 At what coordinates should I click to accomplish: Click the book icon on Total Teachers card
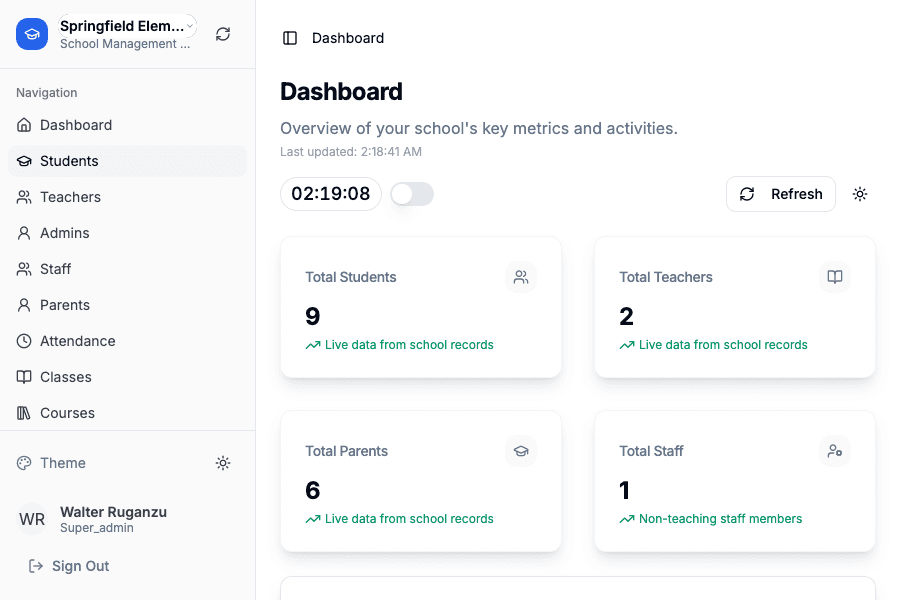[x=835, y=277]
